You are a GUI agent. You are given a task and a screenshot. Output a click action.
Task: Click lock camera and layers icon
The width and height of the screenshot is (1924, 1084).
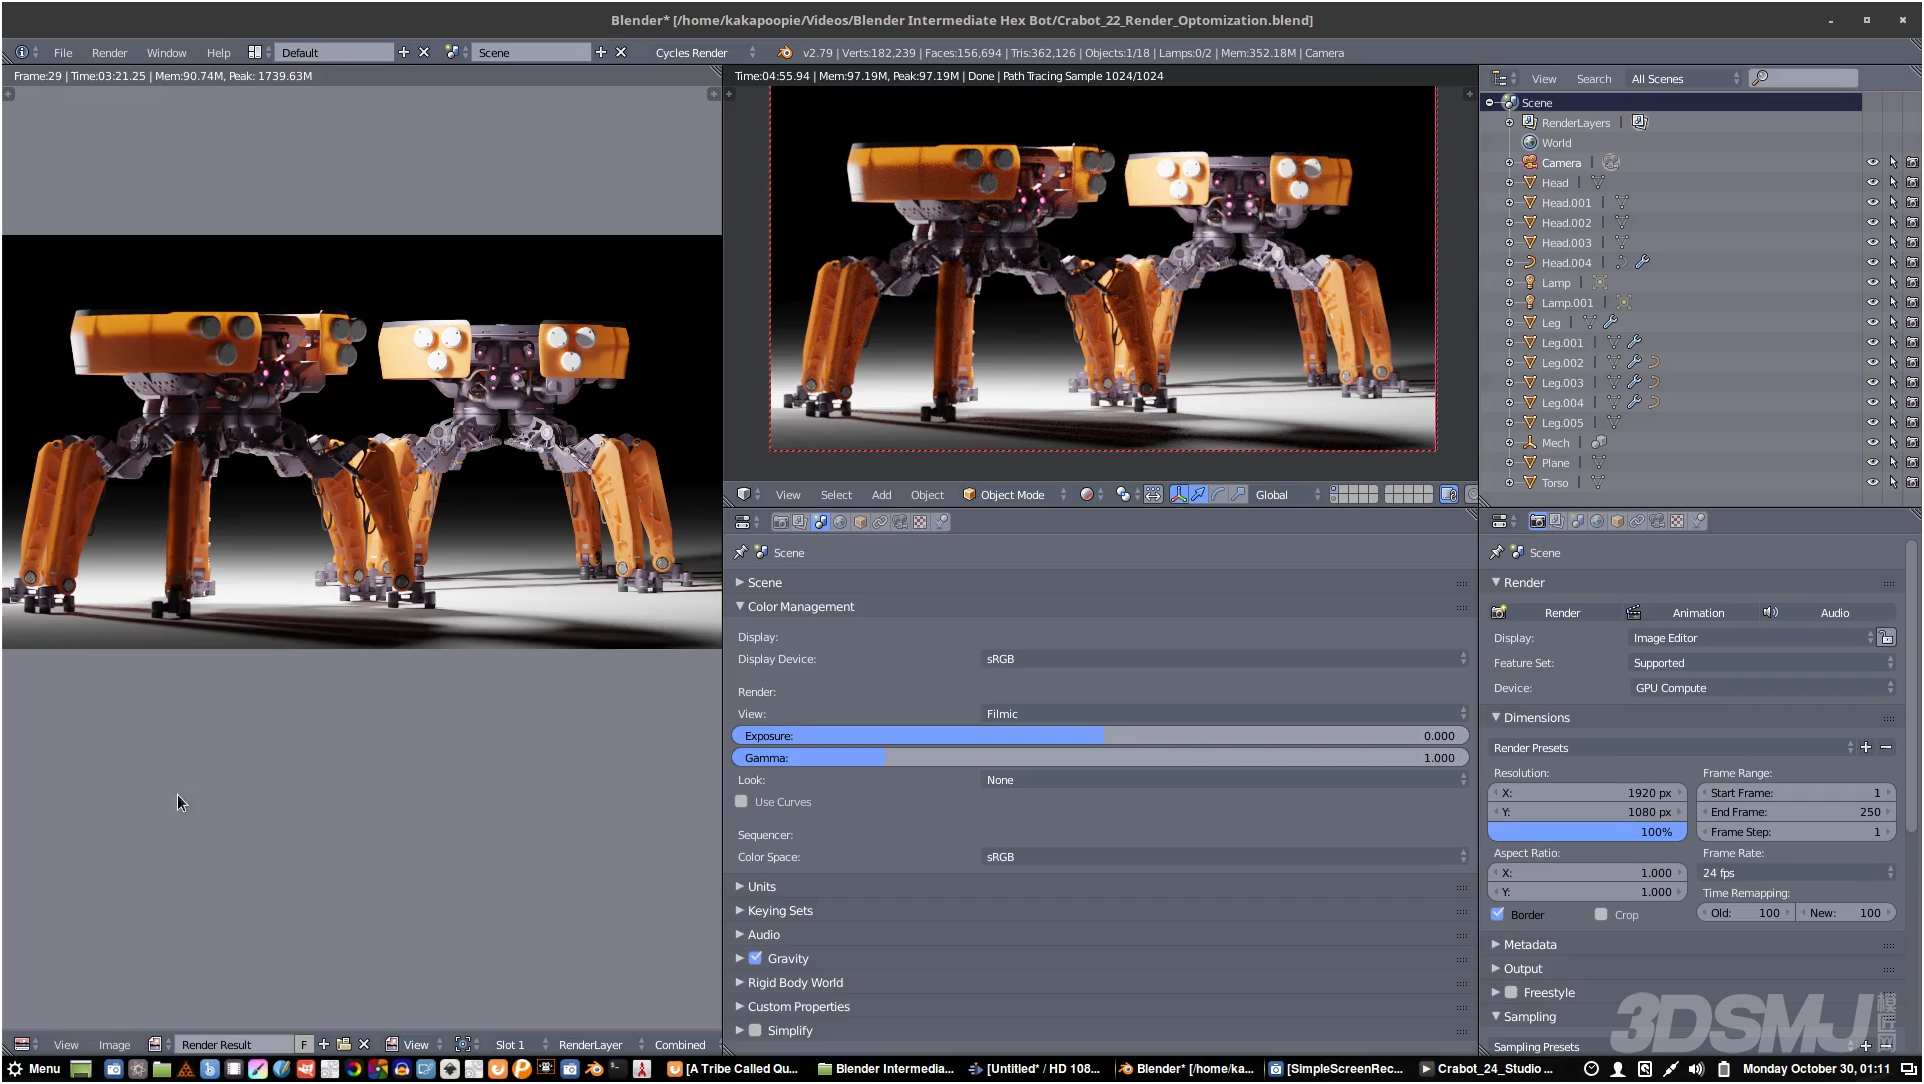1449,494
